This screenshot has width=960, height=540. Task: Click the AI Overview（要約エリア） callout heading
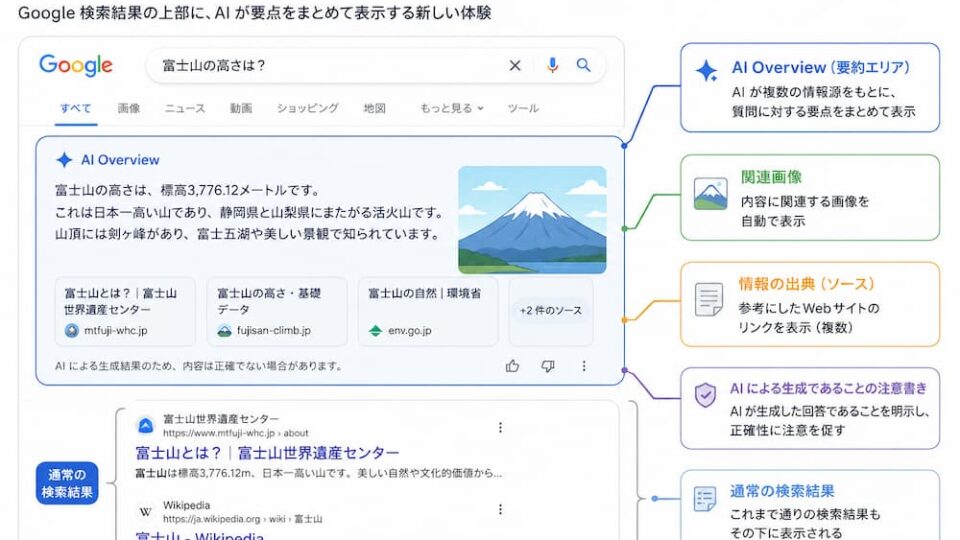pyautogui.click(x=821, y=67)
